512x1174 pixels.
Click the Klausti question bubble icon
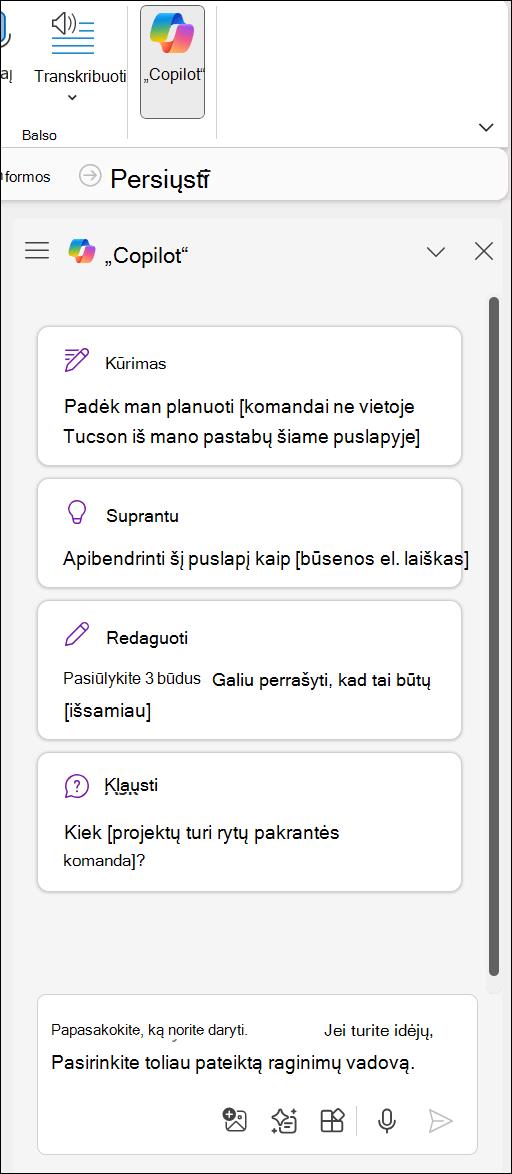coord(76,786)
